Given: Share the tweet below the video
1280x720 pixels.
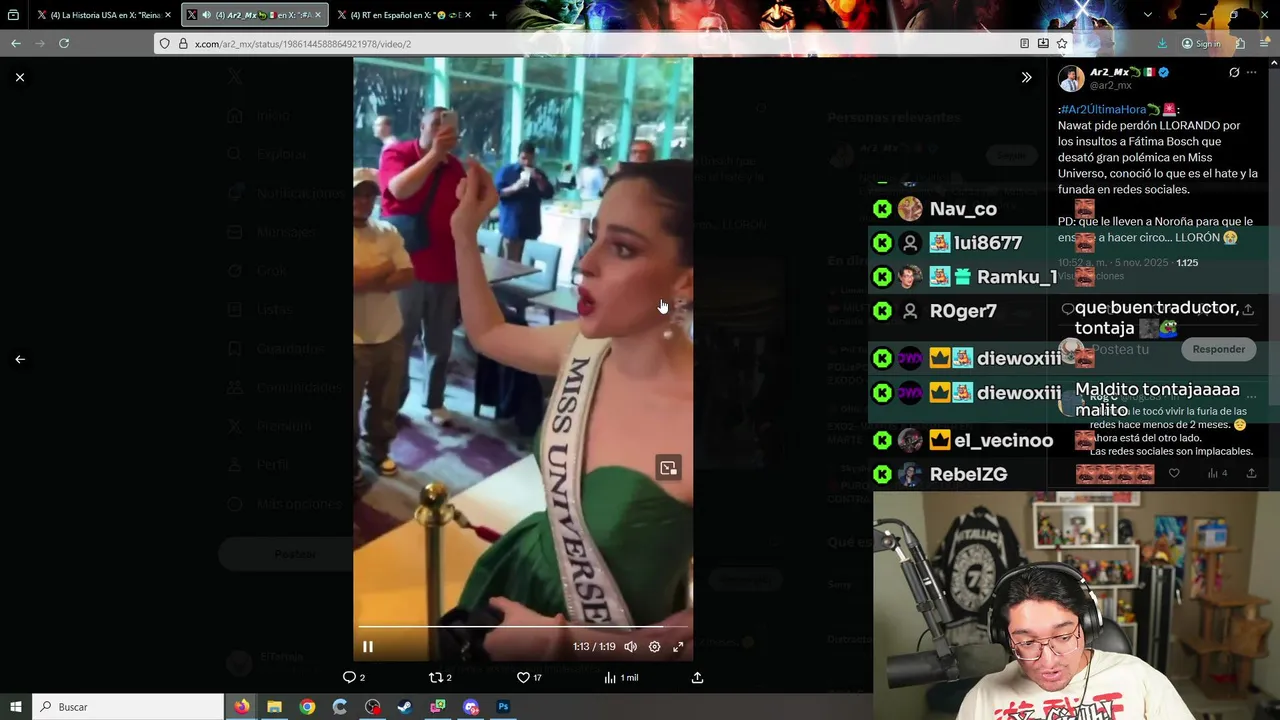Looking at the screenshot, I should pyautogui.click(x=698, y=678).
